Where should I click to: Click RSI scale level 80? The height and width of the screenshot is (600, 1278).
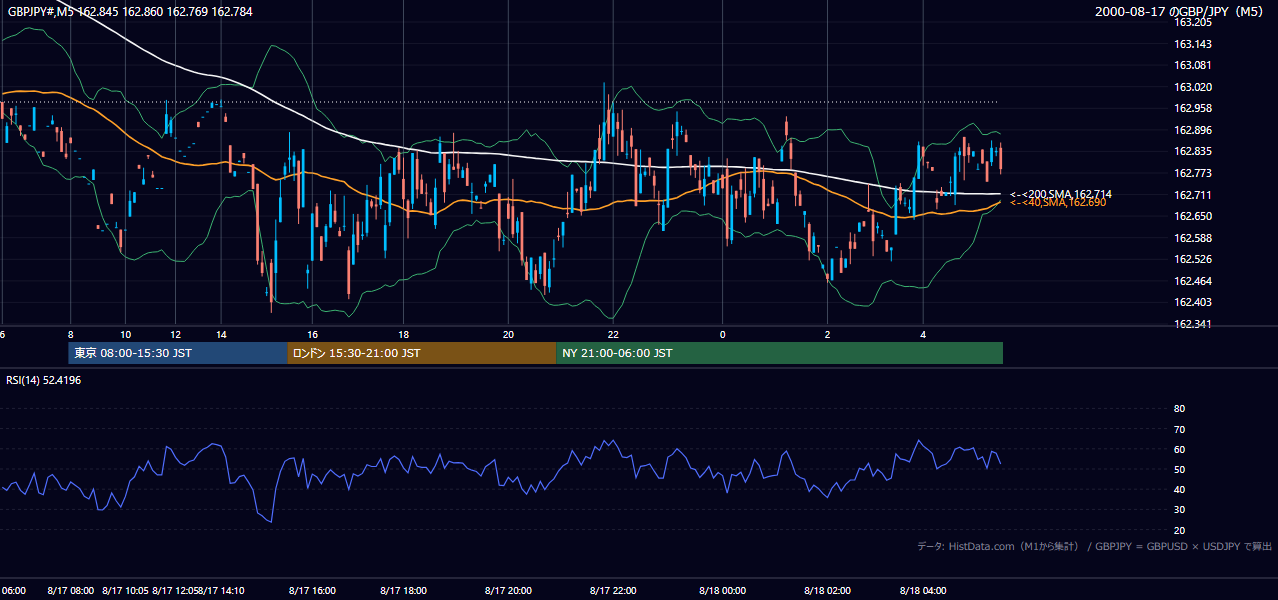[x=1179, y=409]
